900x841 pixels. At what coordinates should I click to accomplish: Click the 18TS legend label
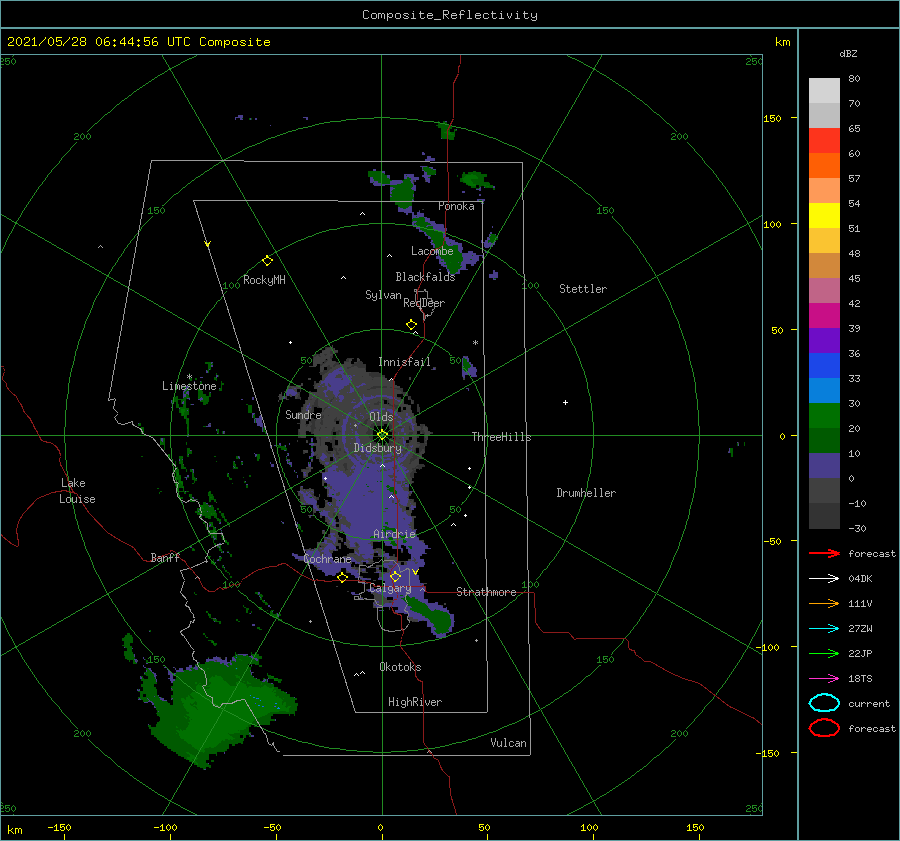point(860,679)
